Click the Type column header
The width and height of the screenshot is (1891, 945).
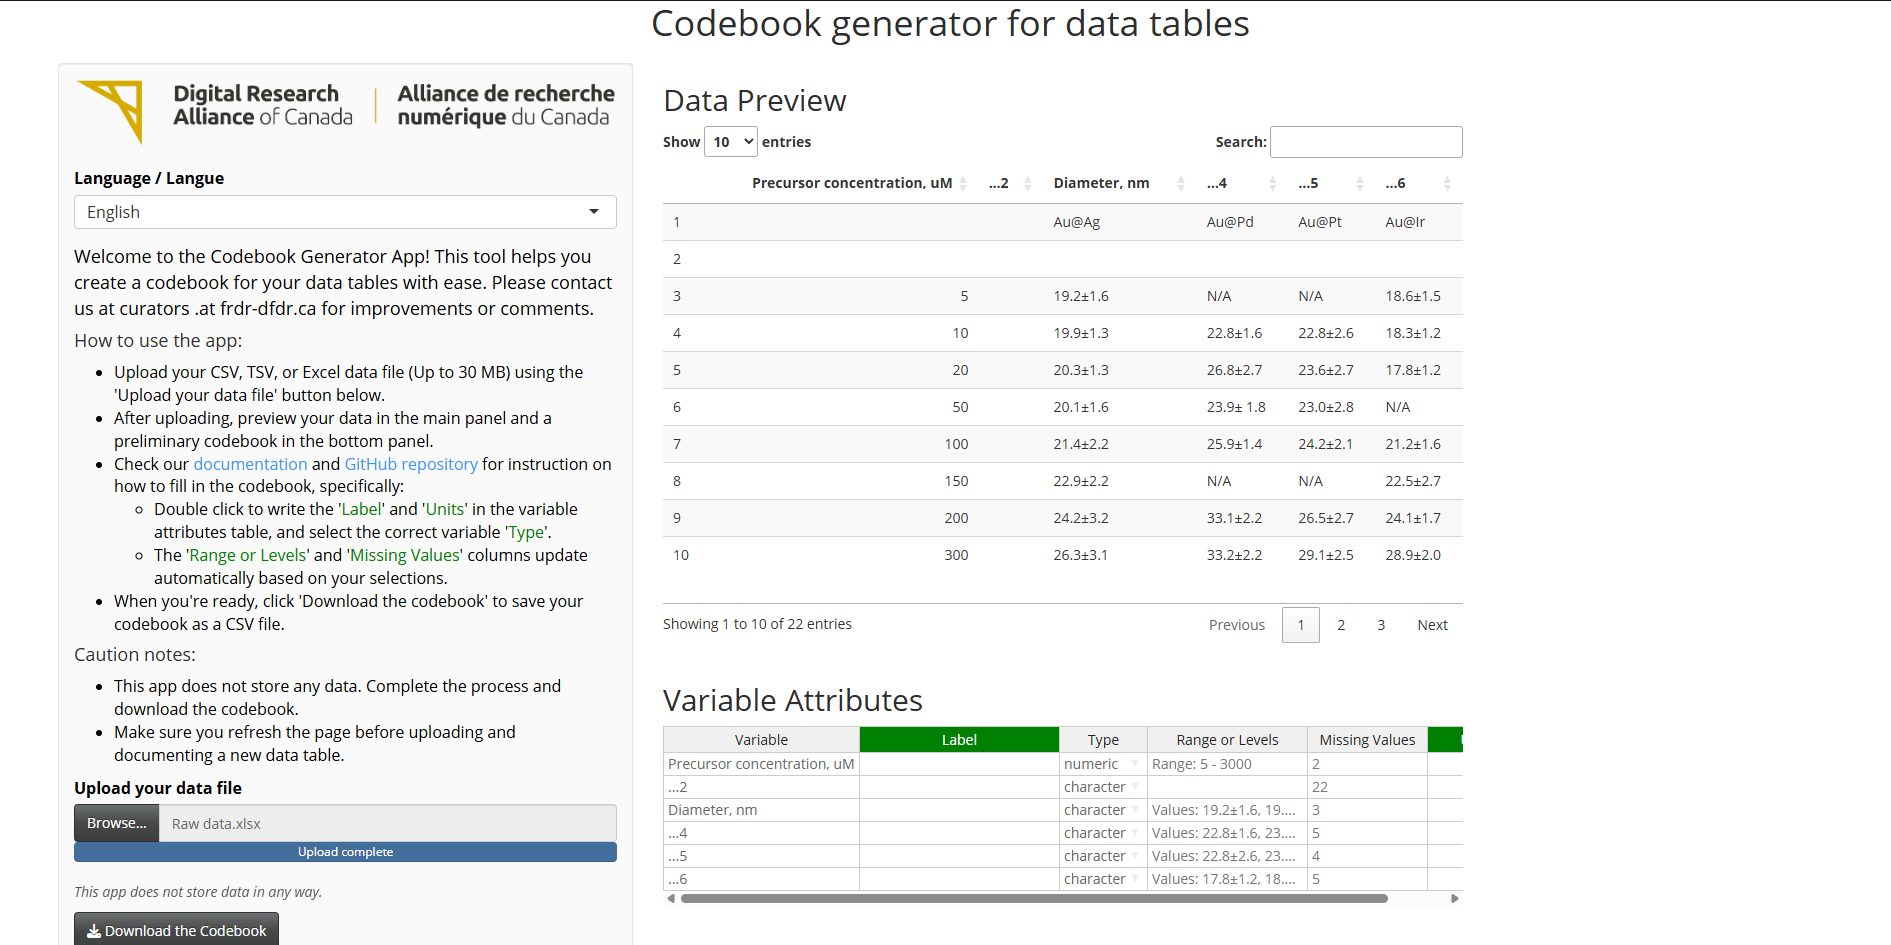click(x=1103, y=740)
